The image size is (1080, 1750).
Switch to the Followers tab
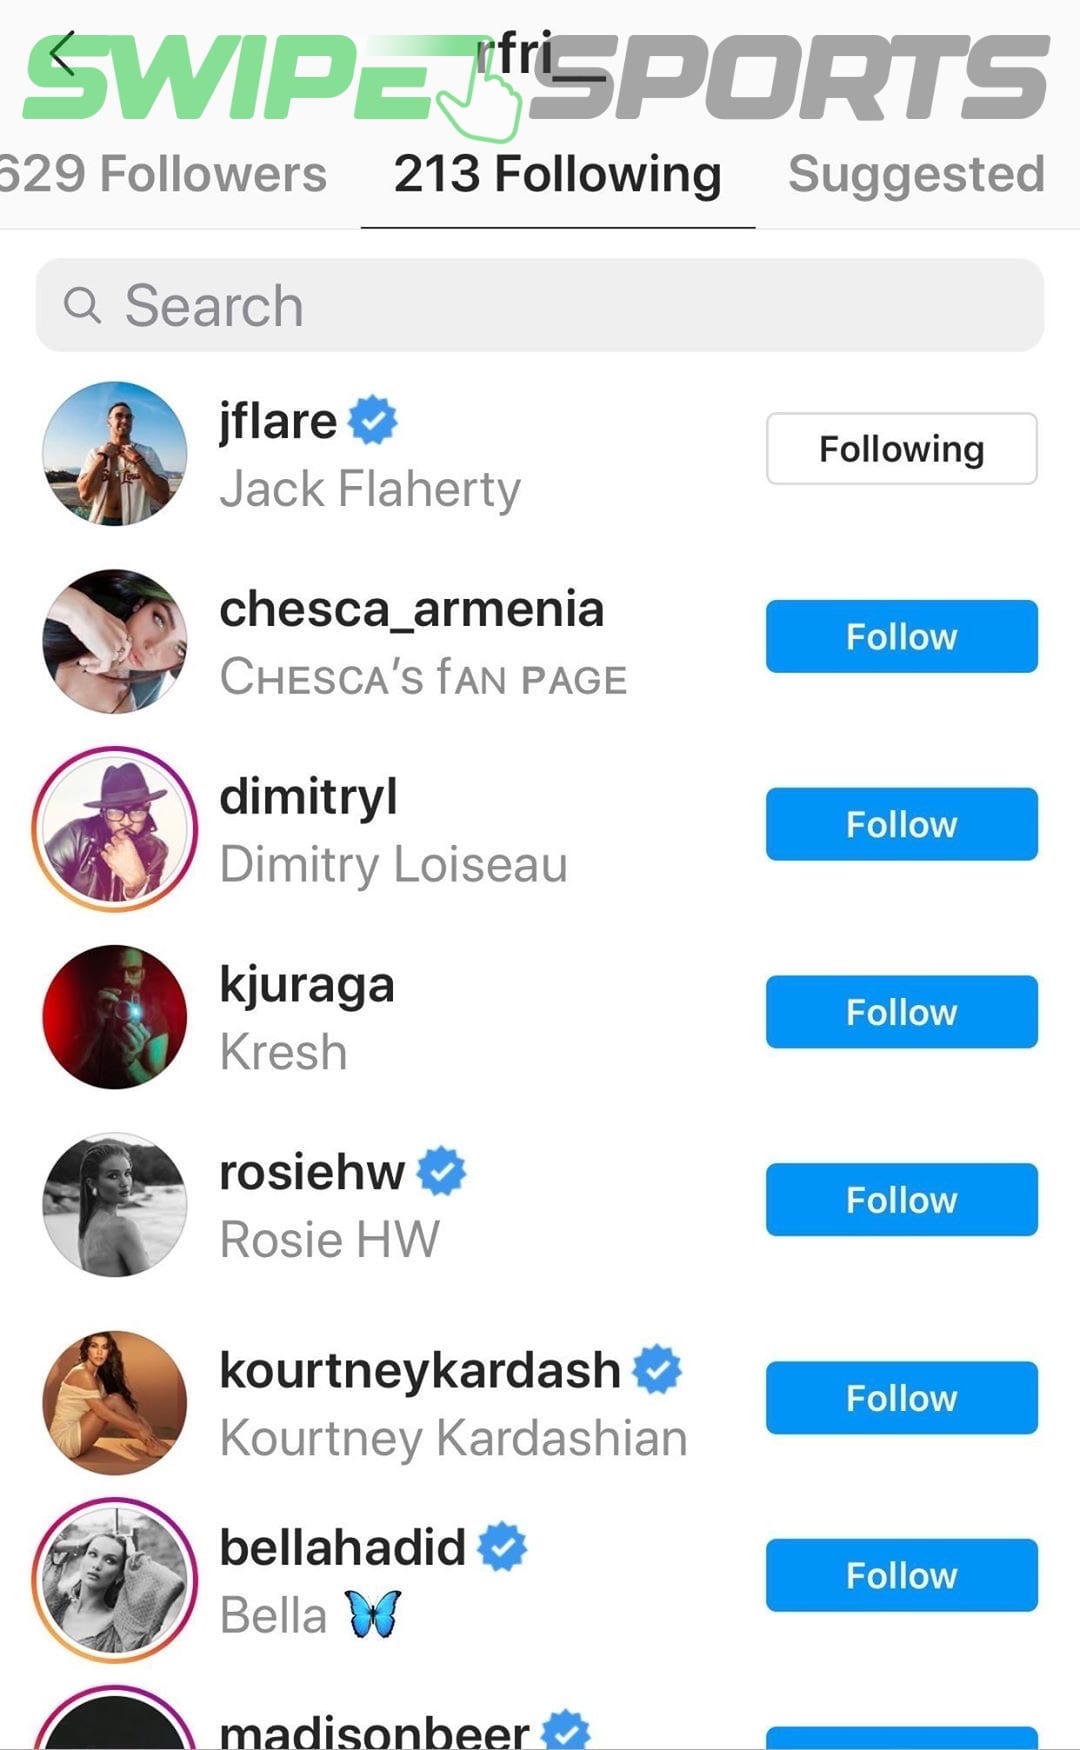(x=165, y=174)
